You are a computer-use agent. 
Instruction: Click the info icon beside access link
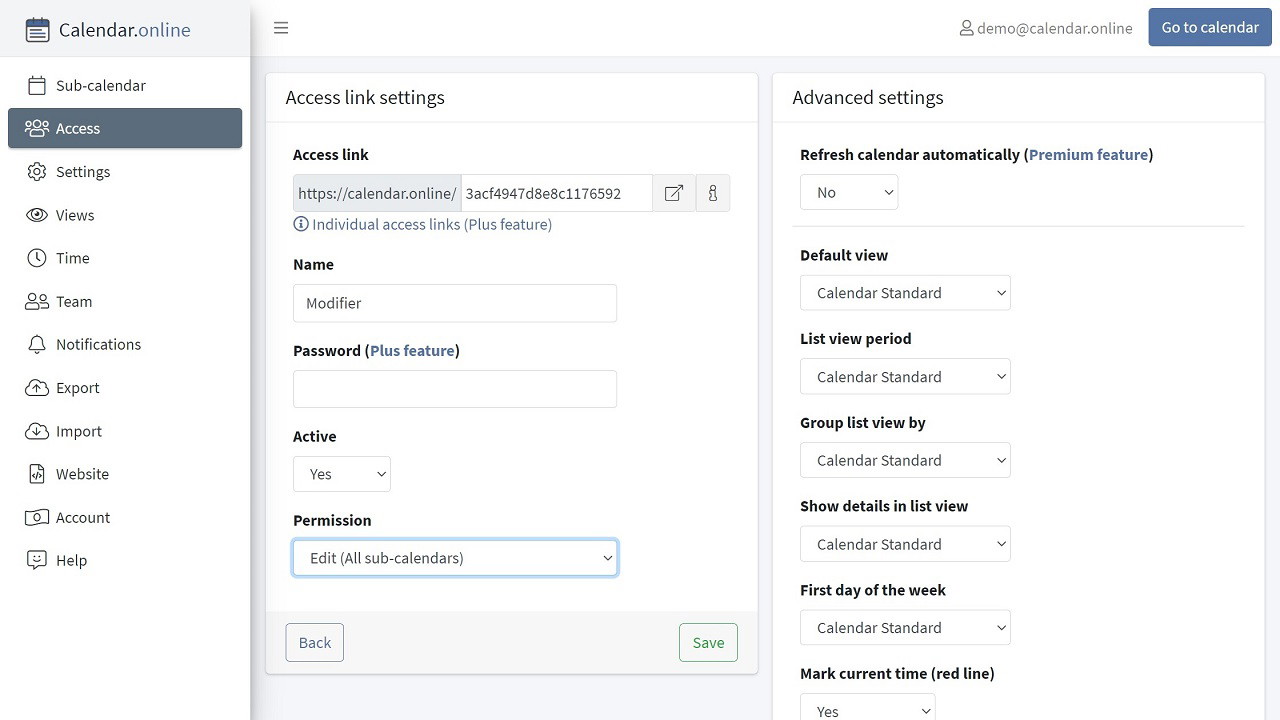[713, 193]
